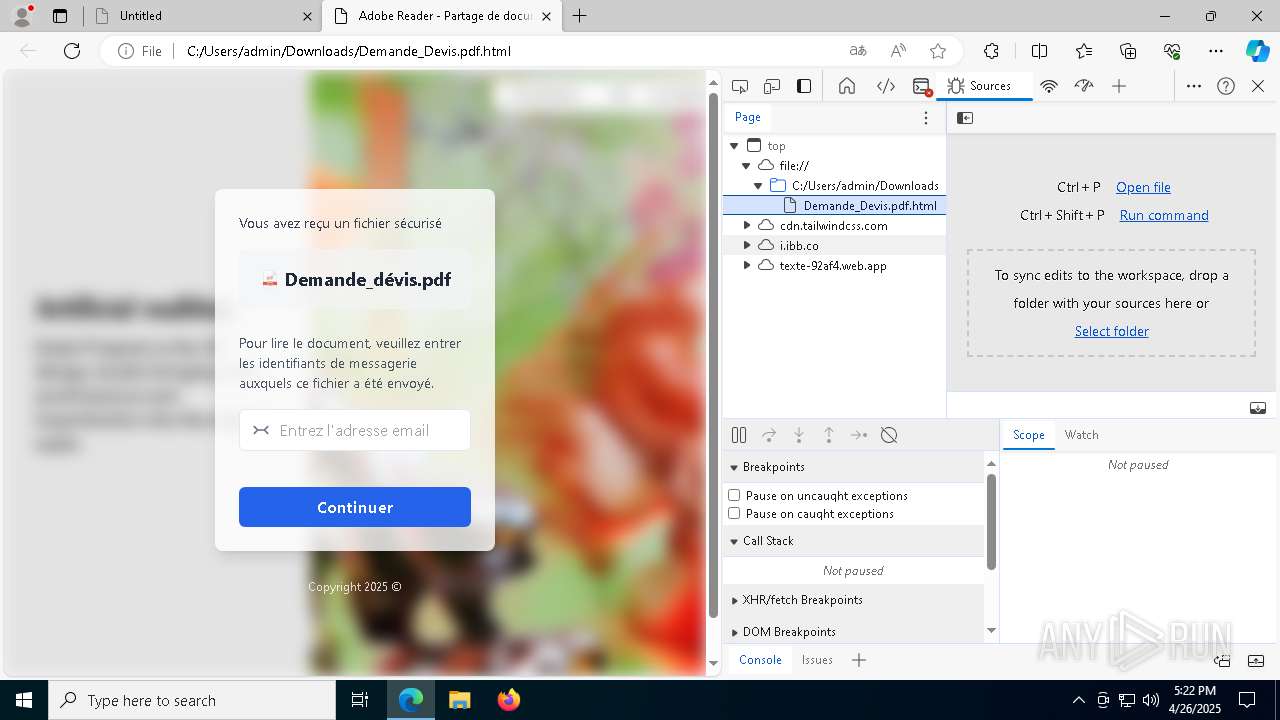The width and height of the screenshot is (1280, 720).
Task: Open browser Extensions puzzle icon
Action: point(991,51)
